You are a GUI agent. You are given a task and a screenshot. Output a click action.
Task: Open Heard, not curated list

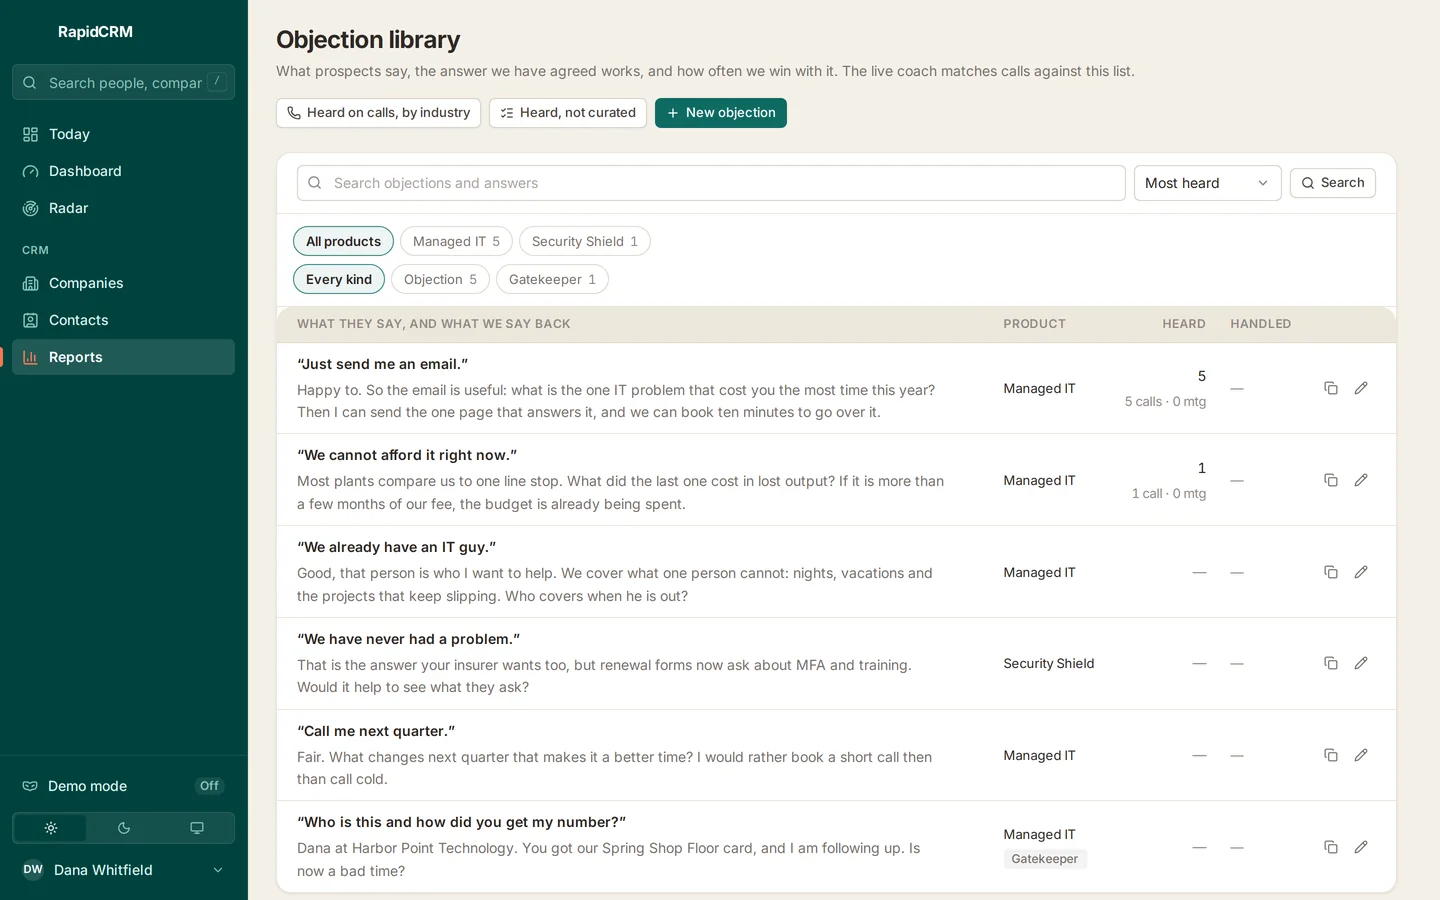(x=568, y=113)
